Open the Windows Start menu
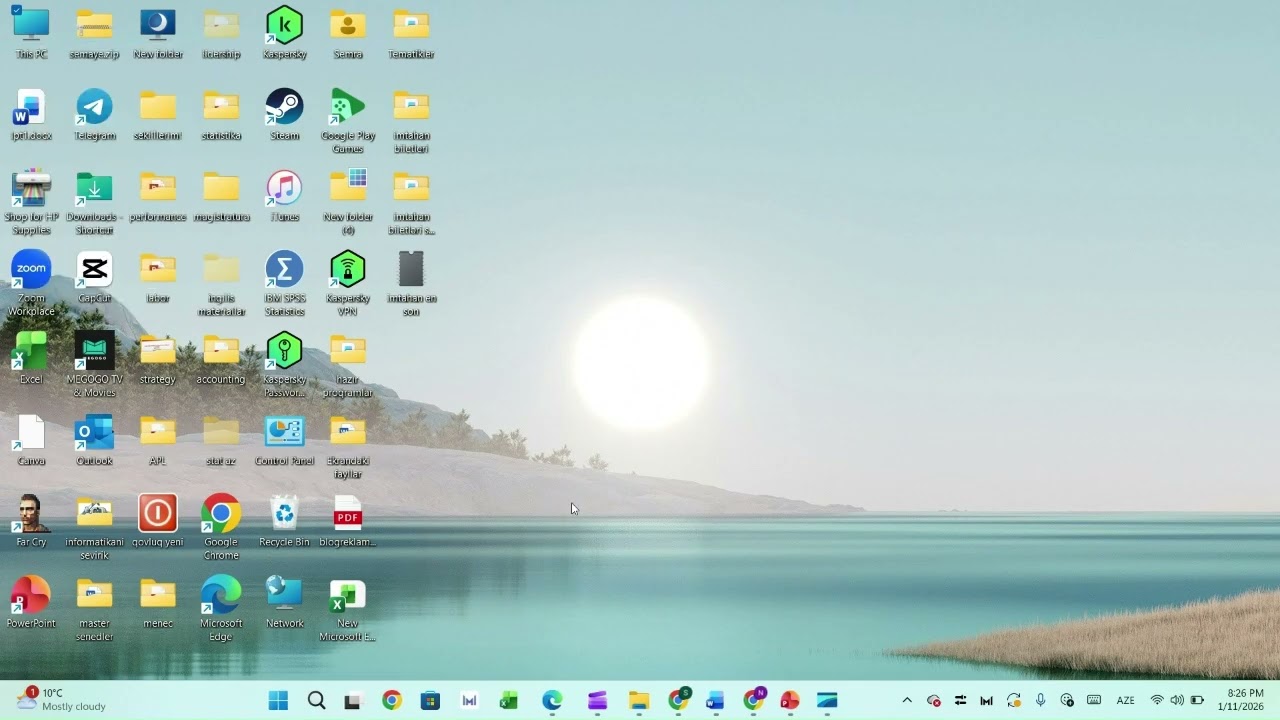Viewport: 1280px width, 720px height. [x=278, y=701]
